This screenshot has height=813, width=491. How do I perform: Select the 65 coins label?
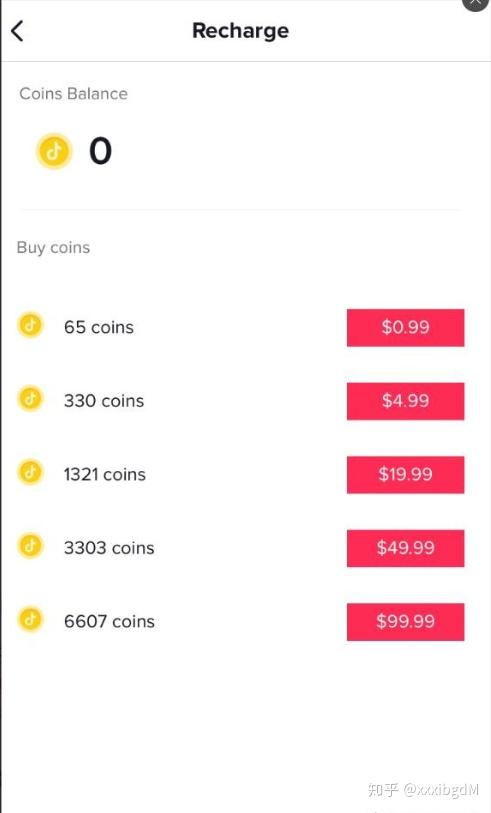point(99,328)
